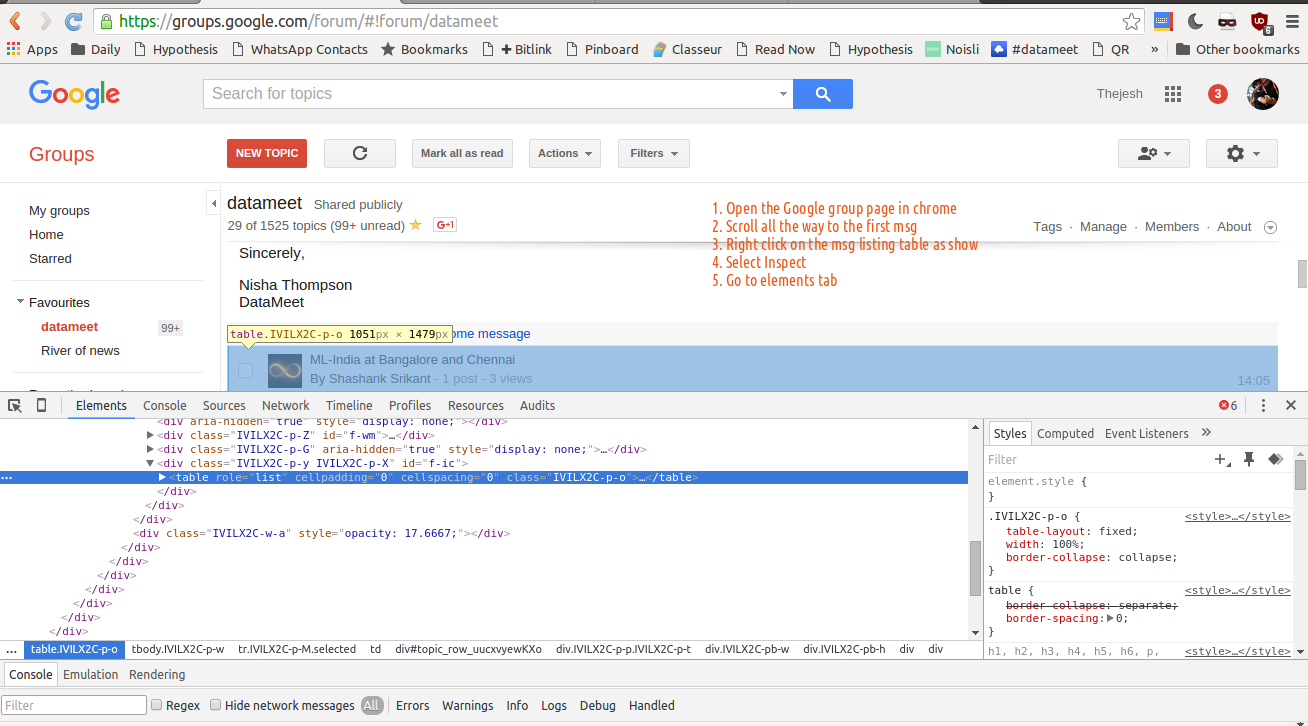This screenshot has height=726, width=1308.
Task: Click the blue search button
Action: click(823, 94)
